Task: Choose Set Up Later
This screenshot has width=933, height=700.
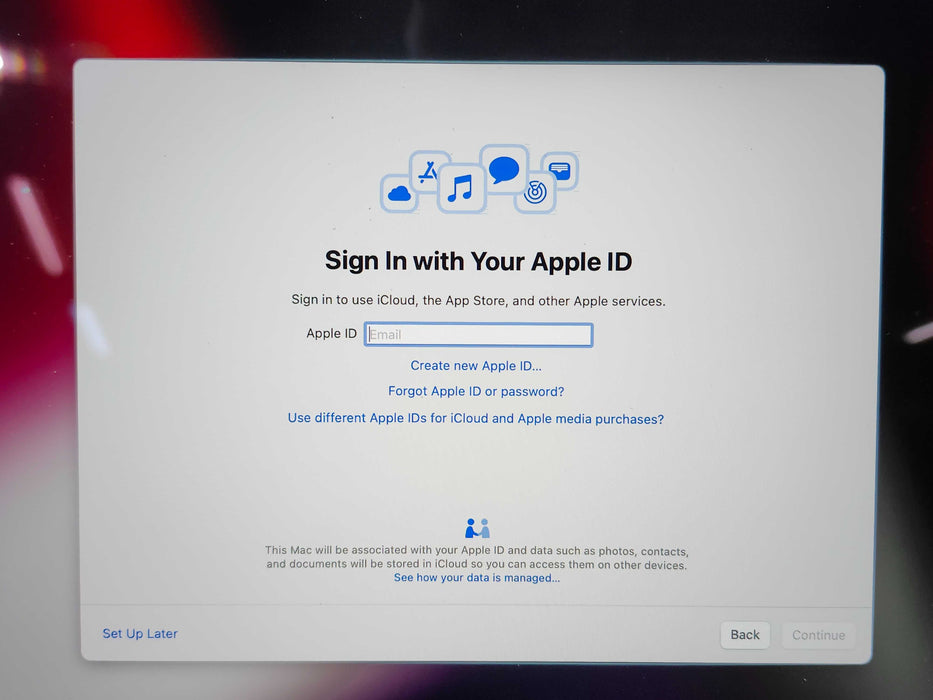Action: [140, 633]
